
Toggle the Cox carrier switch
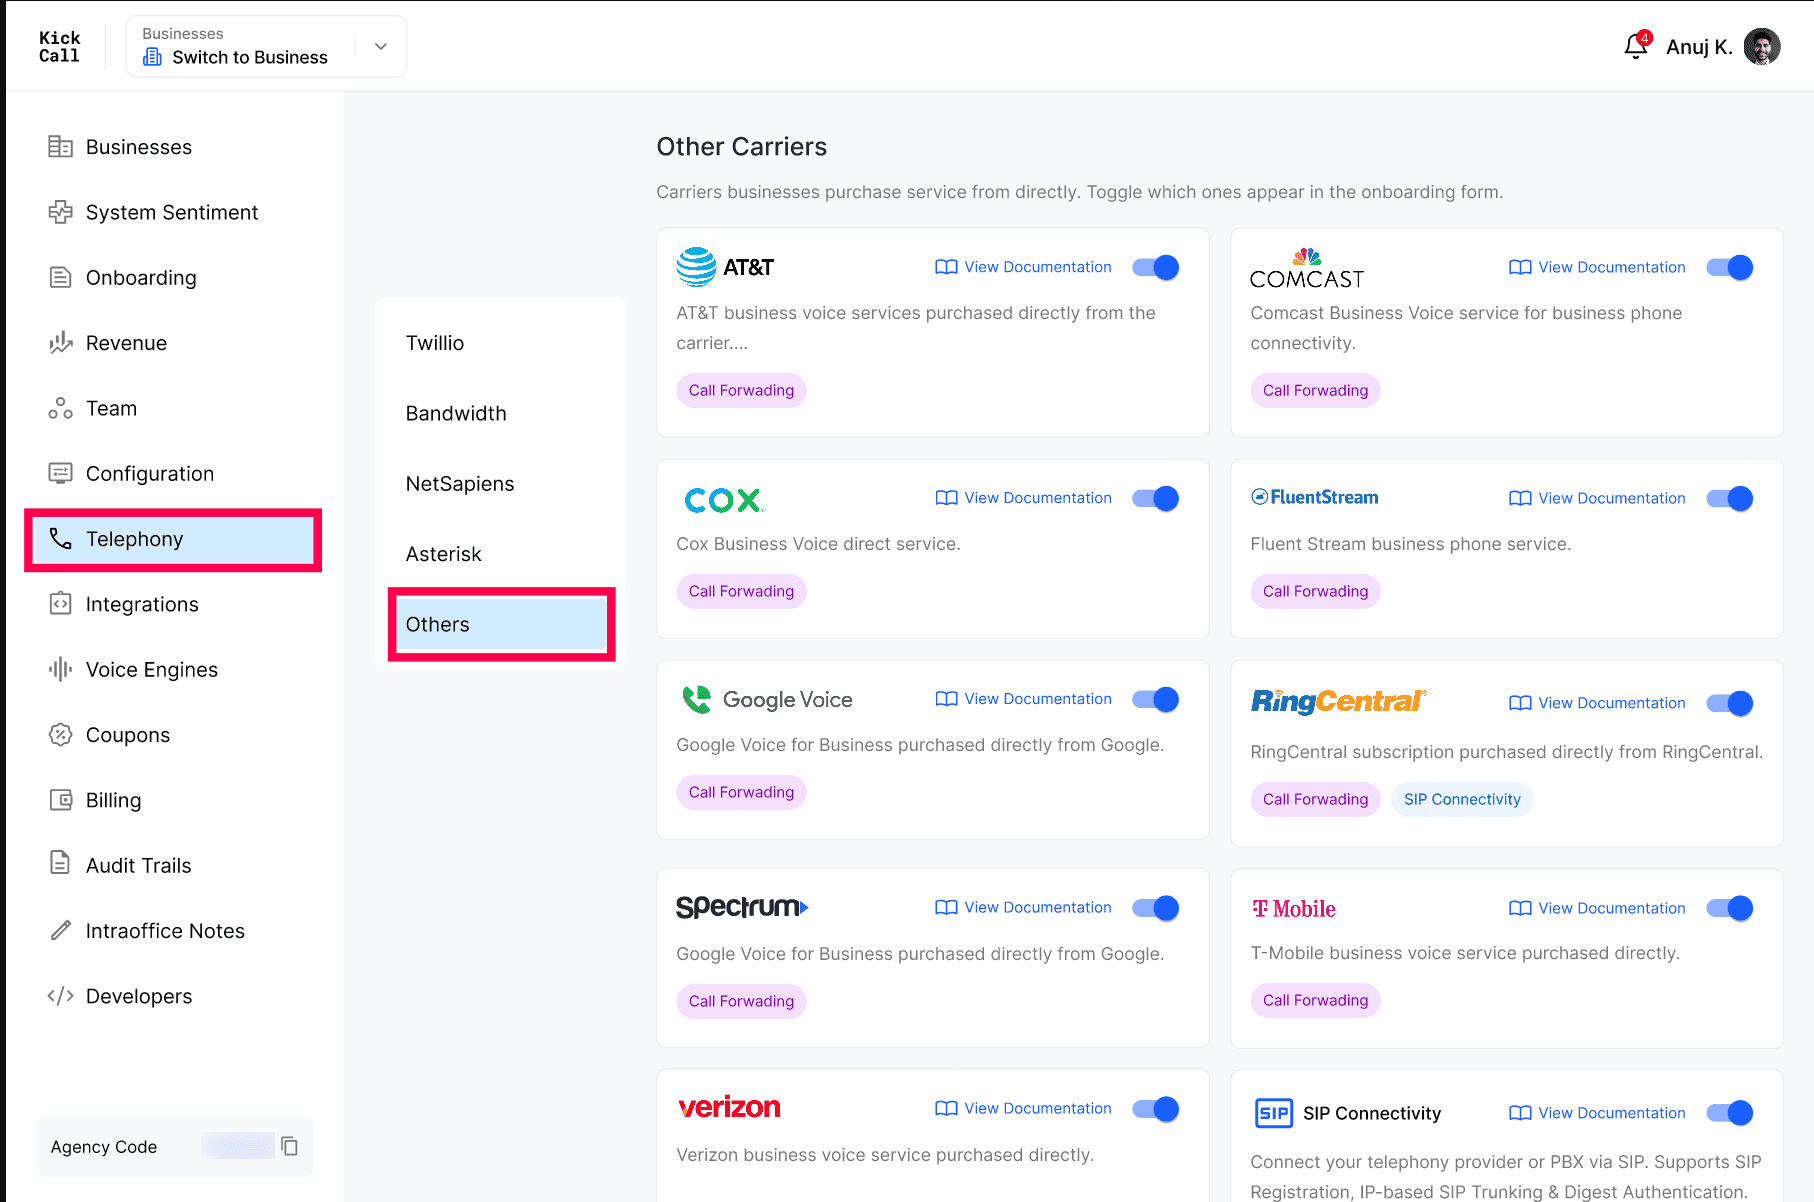(x=1156, y=498)
